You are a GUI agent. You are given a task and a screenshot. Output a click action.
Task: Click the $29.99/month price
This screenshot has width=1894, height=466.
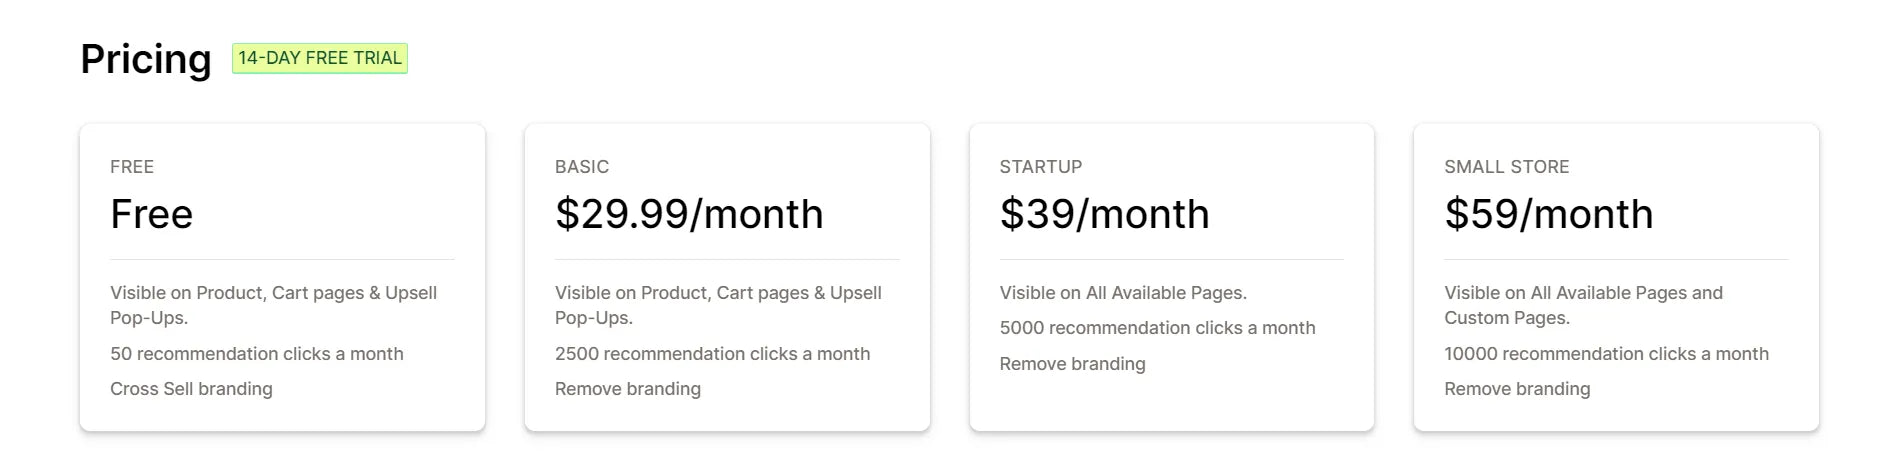[x=689, y=214]
